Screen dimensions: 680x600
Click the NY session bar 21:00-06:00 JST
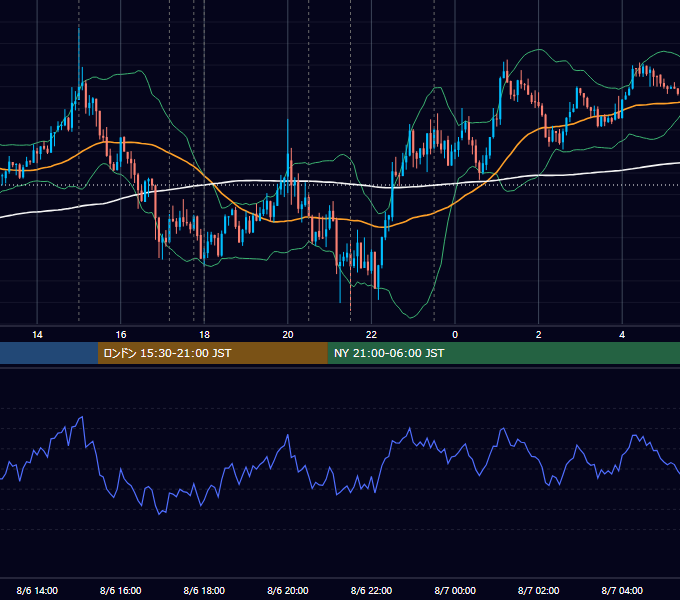coord(503,353)
